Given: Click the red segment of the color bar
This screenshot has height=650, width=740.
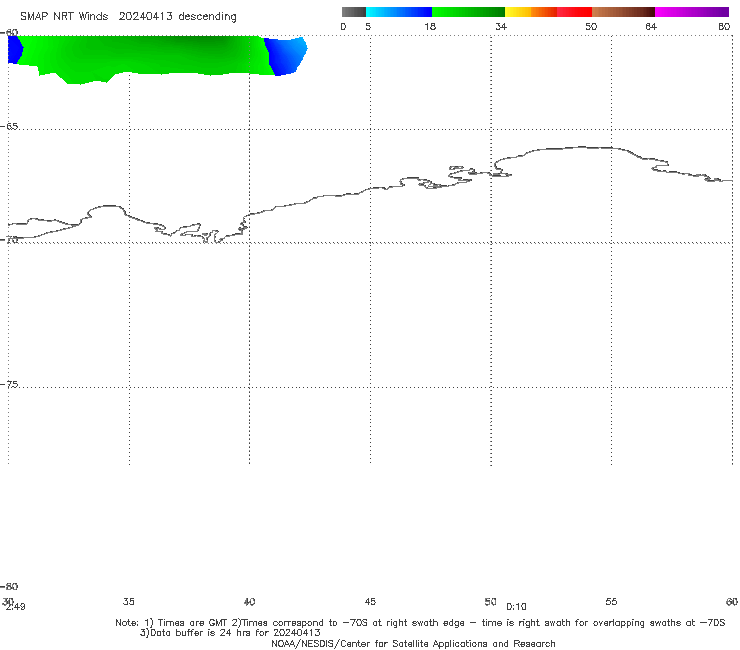Looking at the screenshot, I should point(574,12).
